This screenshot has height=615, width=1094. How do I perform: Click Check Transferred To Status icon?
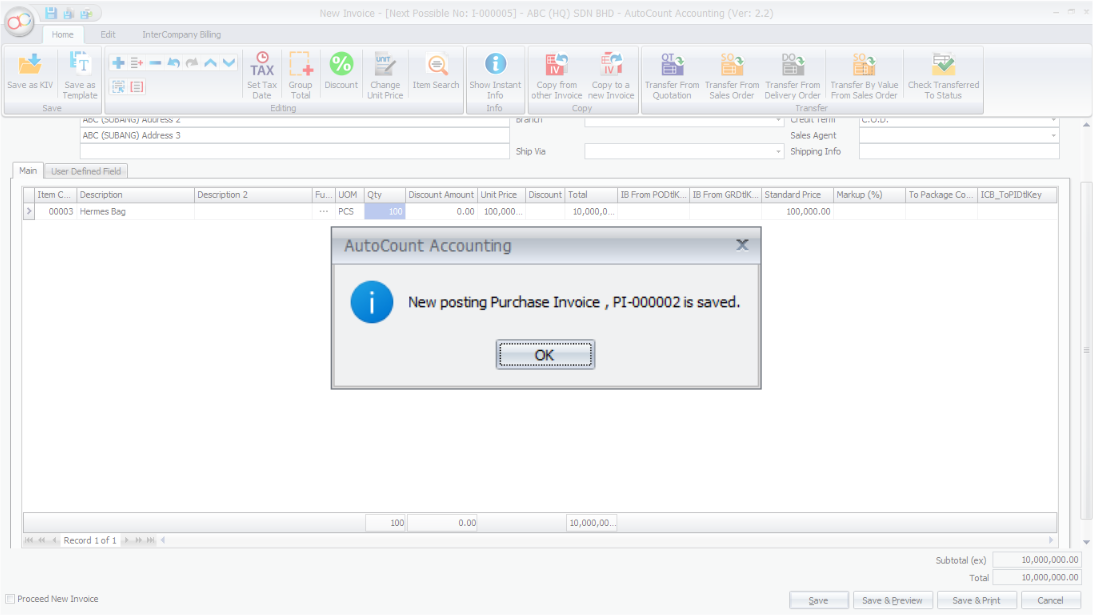click(x=943, y=66)
